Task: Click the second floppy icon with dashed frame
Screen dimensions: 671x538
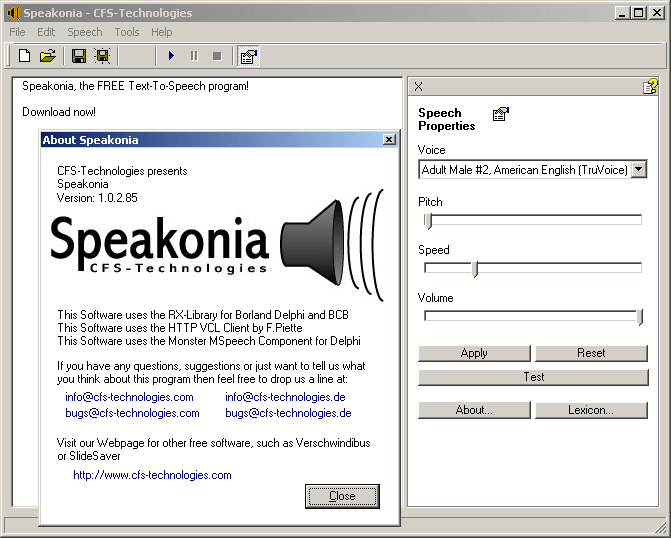Action: click(x=103, y=56)
